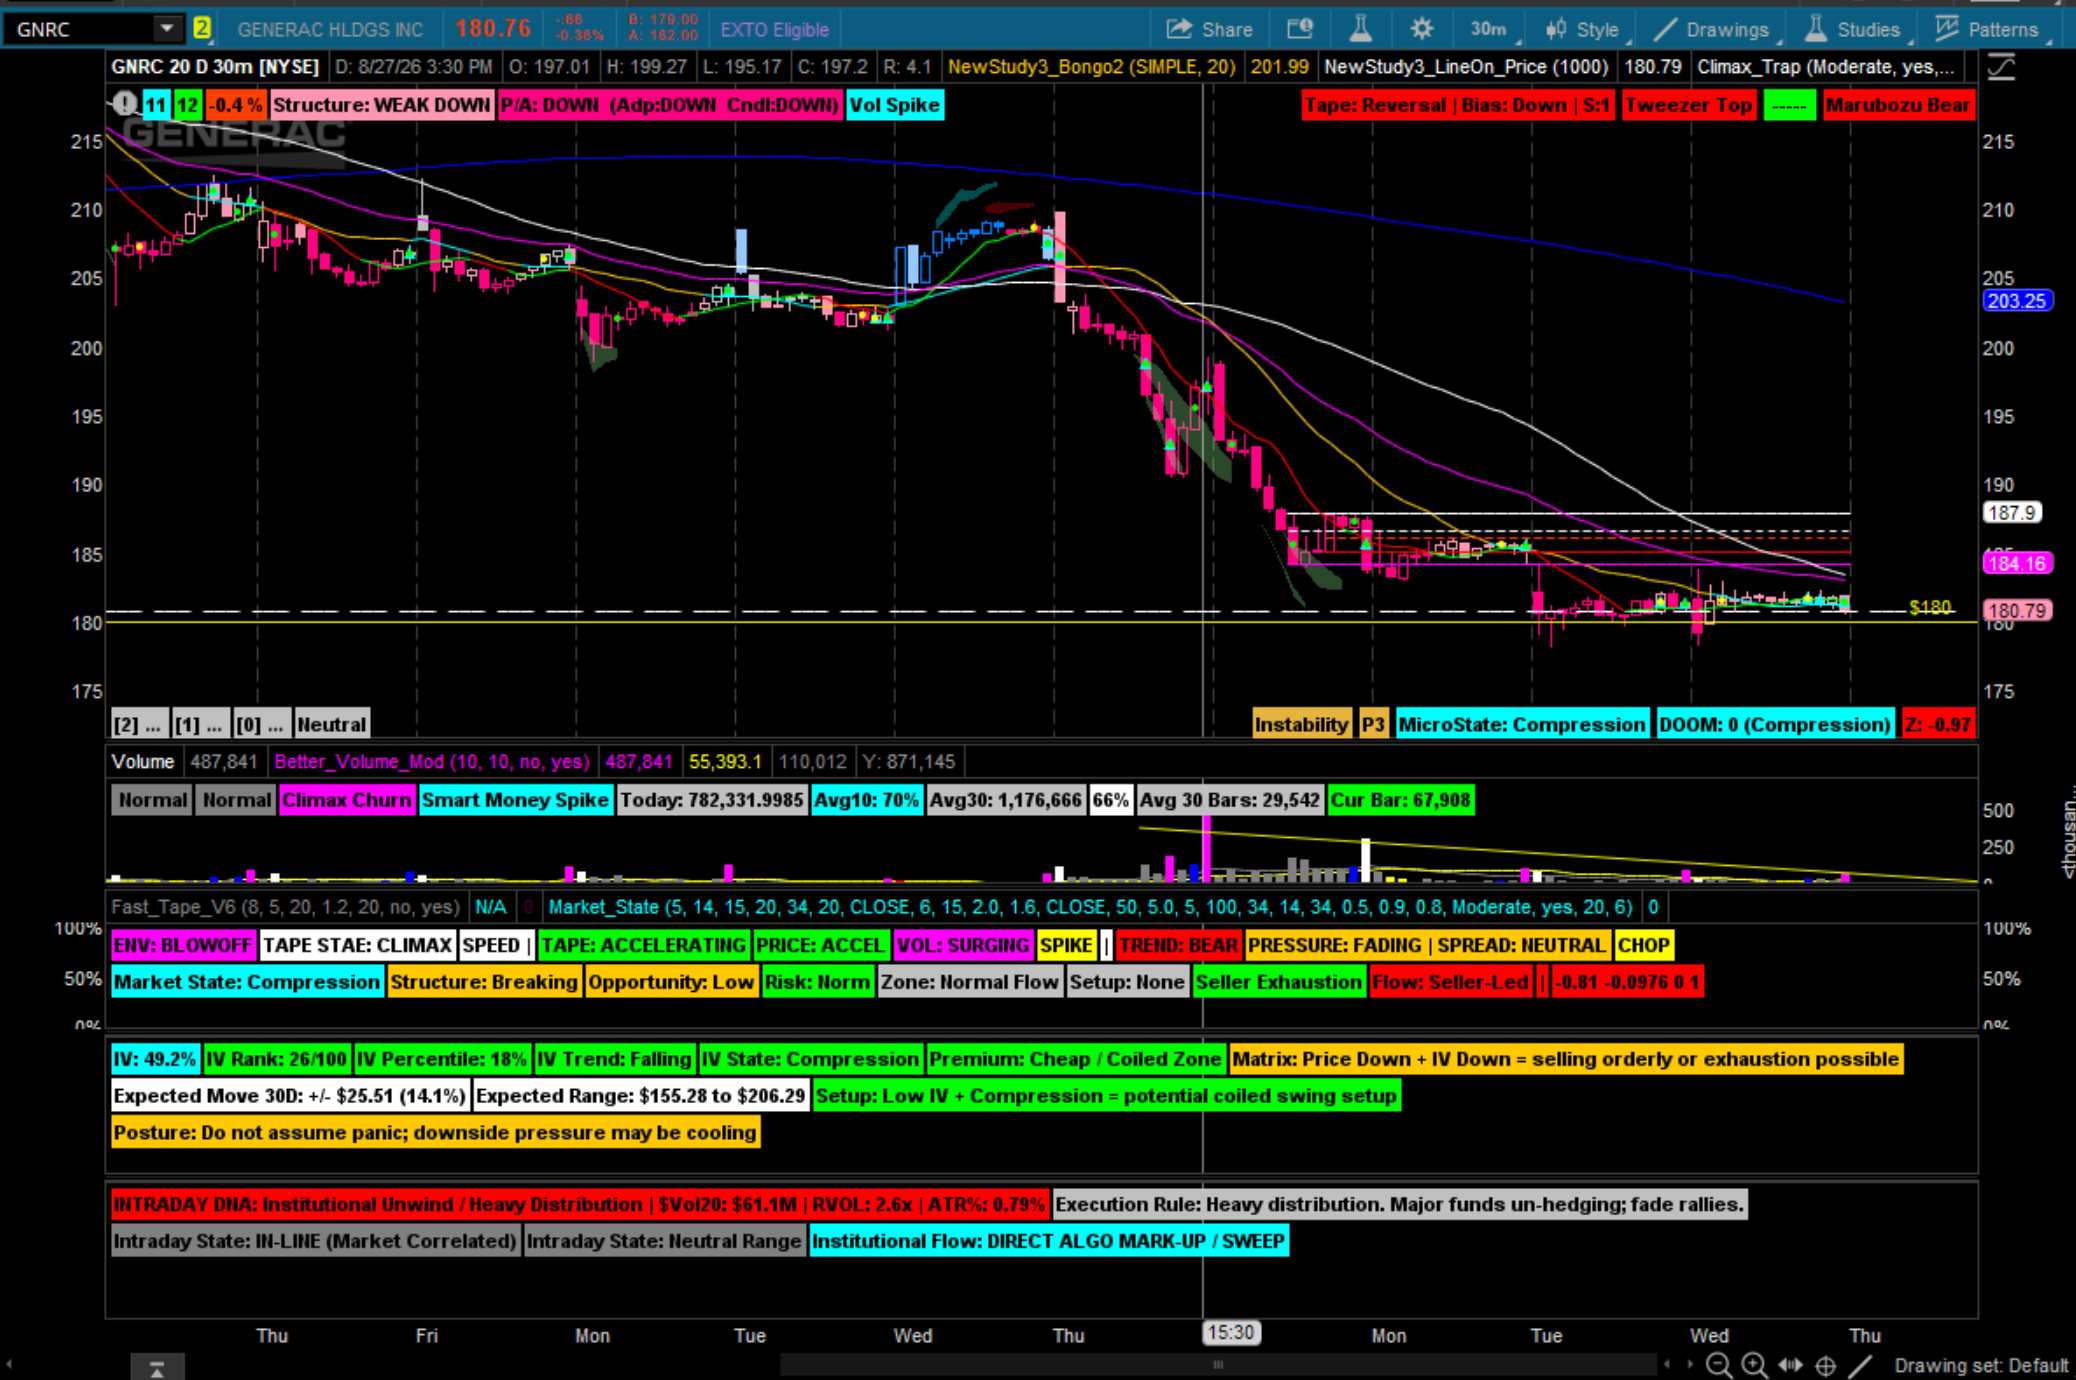Click the red Z: -0.97 label
The height and width of the screenshot is (1380, 2076).
click(x=1937, y=724)
